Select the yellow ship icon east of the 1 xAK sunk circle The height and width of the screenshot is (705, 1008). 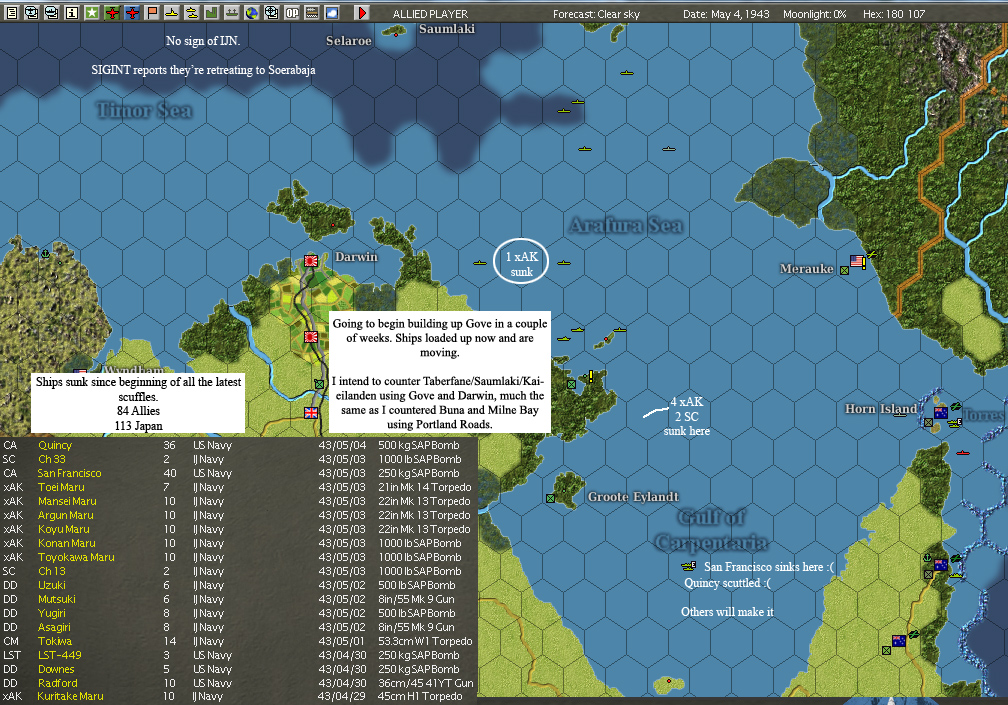(x=564, y=263)
